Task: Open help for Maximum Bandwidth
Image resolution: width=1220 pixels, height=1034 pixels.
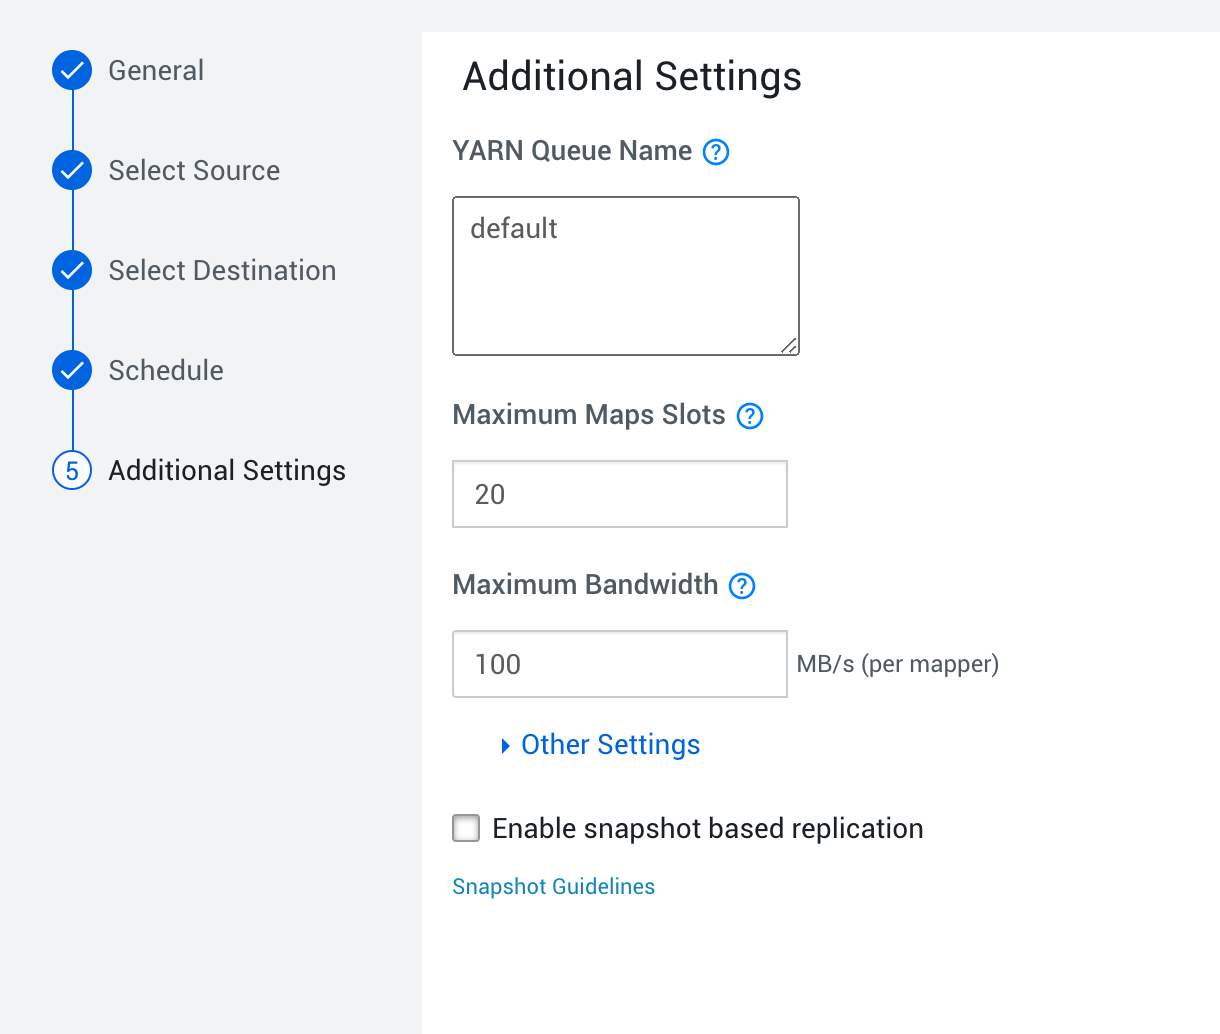Action: (x=741, y=586)
